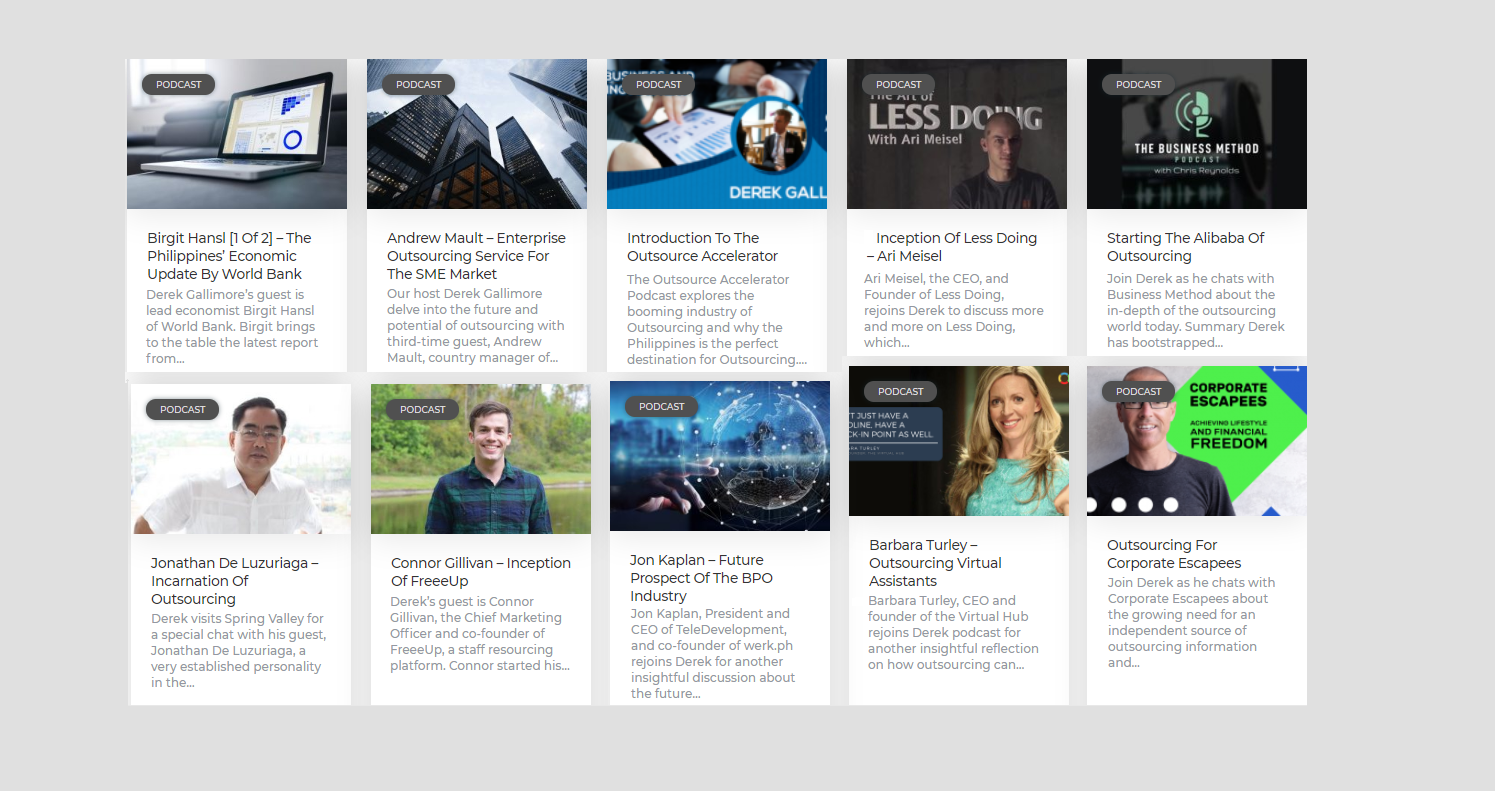Viewport: 1495px width, 791px height.
Task: Click excerpt starting "Ari Meisel, the CEO, and Founder"
Action: pos(954,310)
